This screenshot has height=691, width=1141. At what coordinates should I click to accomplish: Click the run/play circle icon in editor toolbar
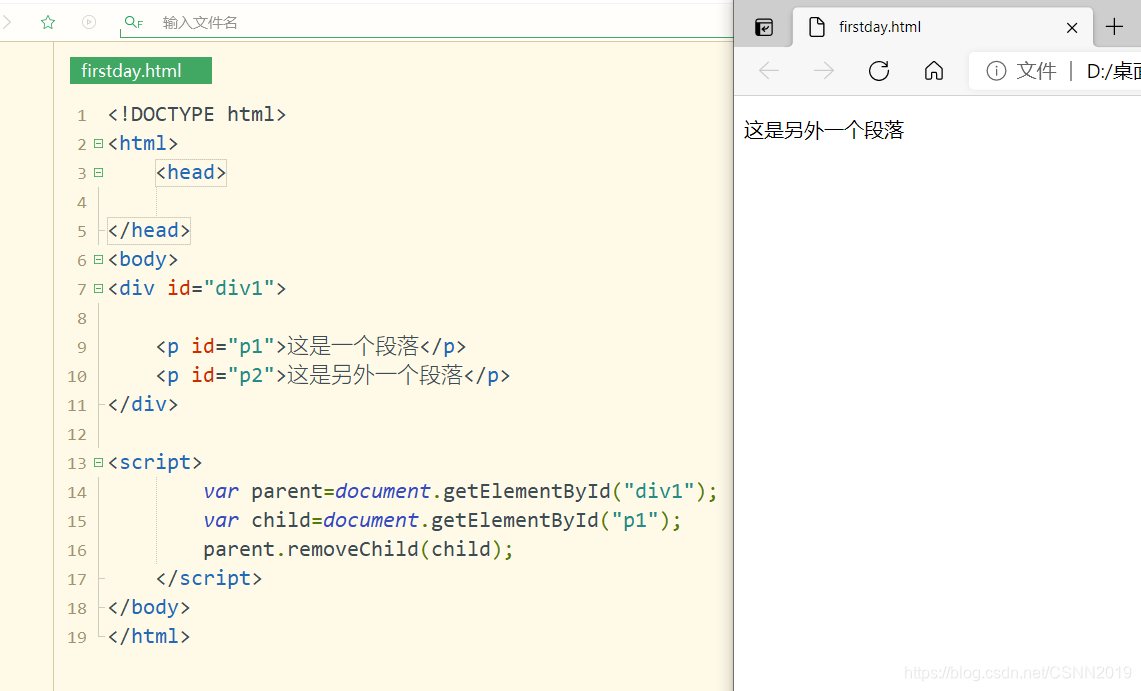point(89,23)
